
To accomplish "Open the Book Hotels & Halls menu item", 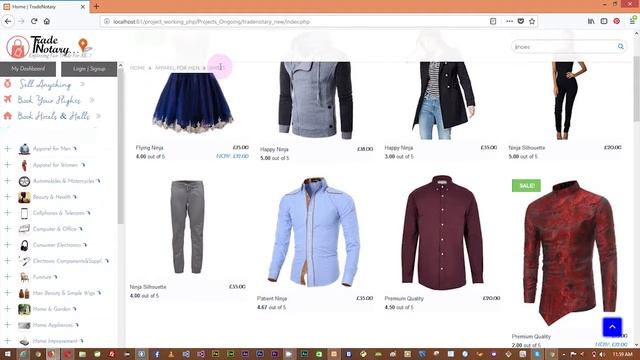I will coord(53,116).
